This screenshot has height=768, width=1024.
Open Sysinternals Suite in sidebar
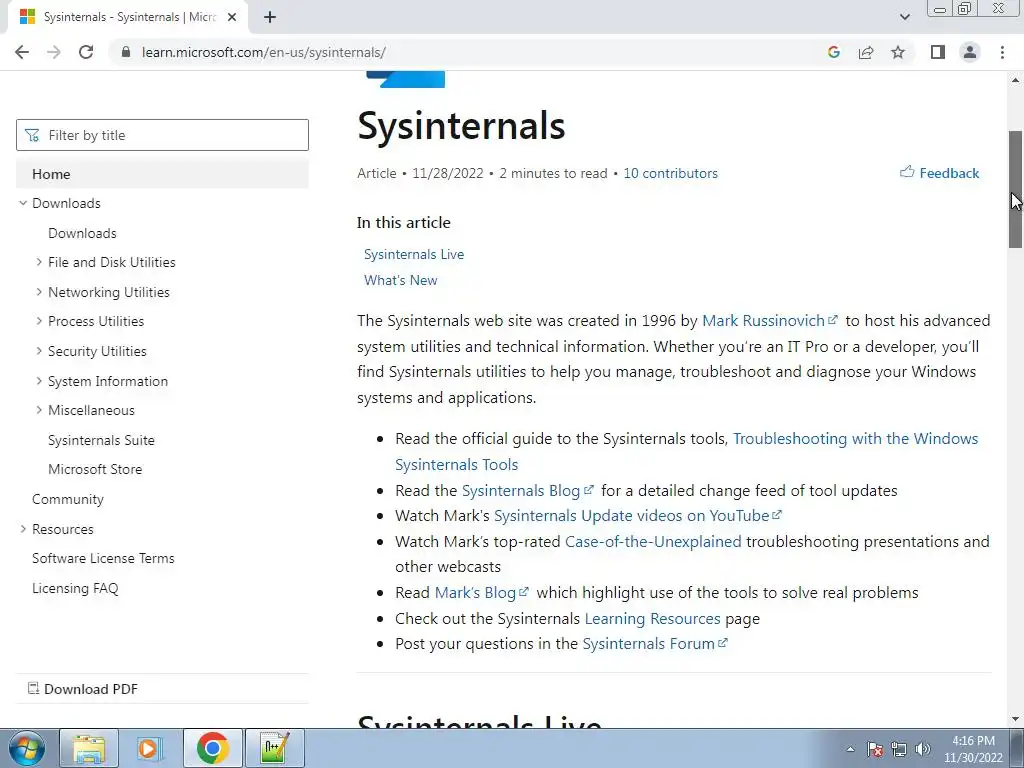pyautogui.click(x=101, y=440)
